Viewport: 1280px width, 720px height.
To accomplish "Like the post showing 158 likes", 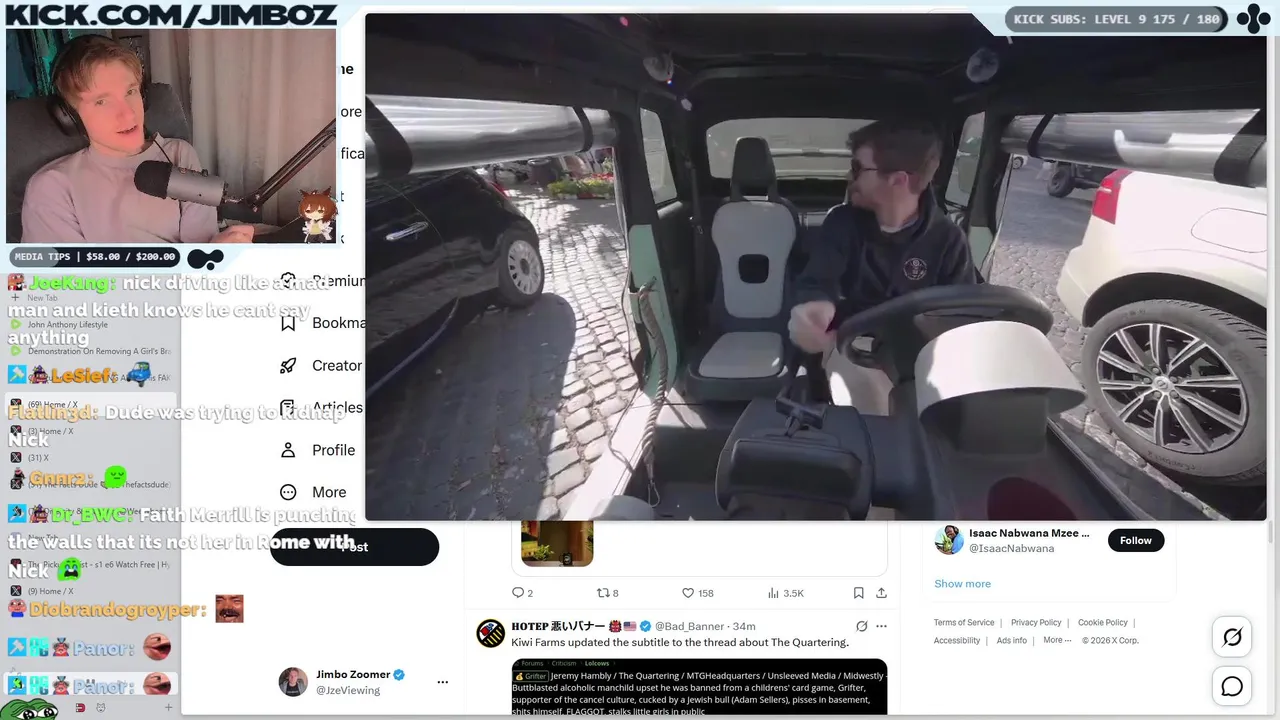I will [x=688, y=593].
